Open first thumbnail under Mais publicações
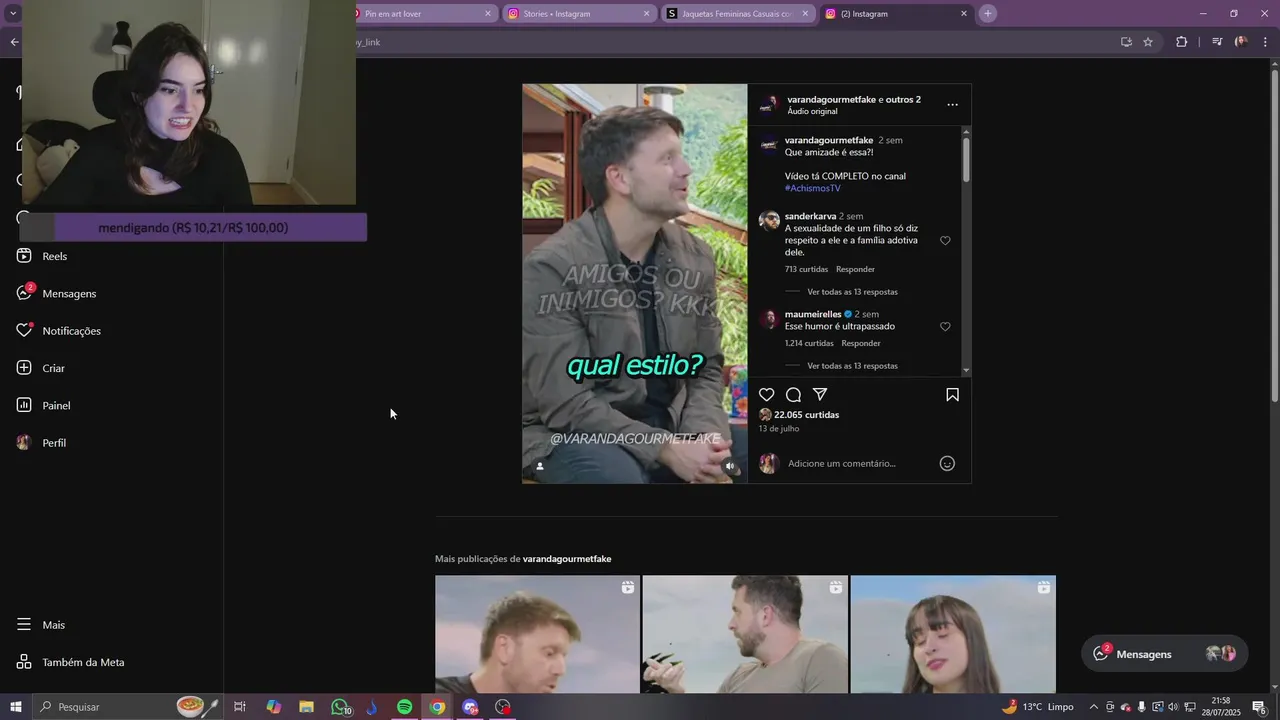This screenshot has width=1280, height=720. (x=537, y=634)
